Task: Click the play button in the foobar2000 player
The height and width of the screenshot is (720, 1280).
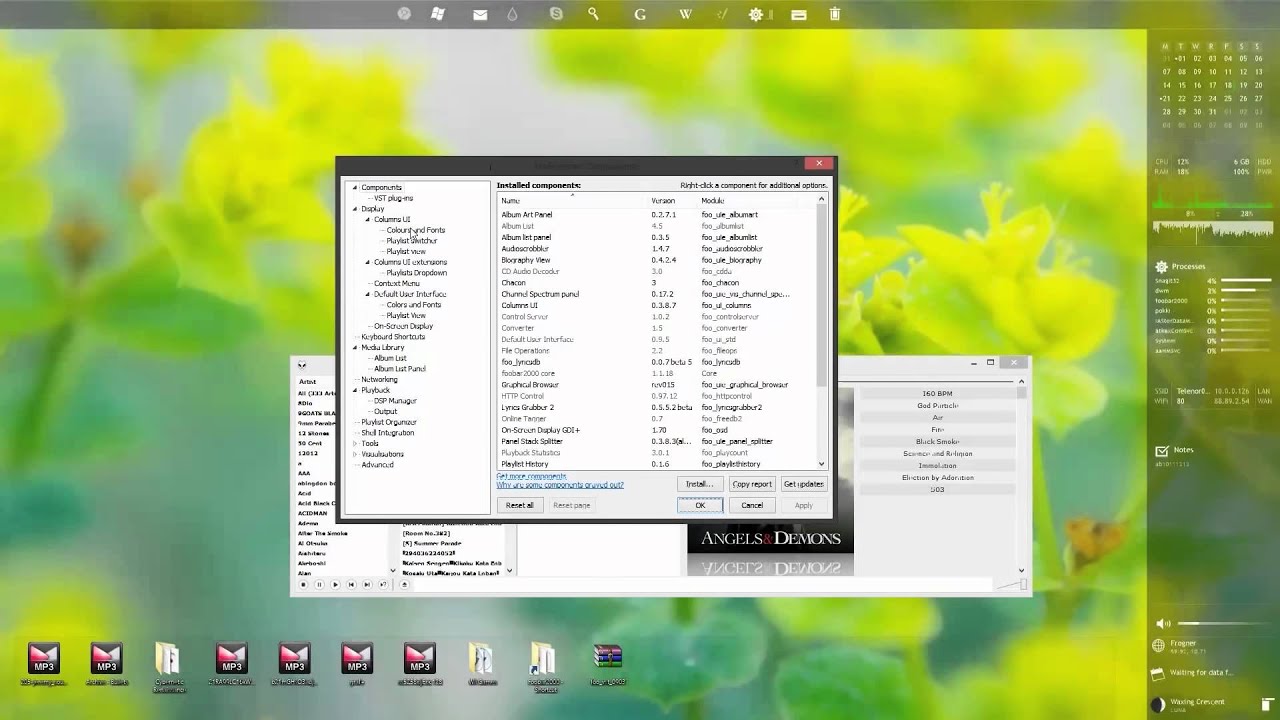Action: click(x=335, y=584)
